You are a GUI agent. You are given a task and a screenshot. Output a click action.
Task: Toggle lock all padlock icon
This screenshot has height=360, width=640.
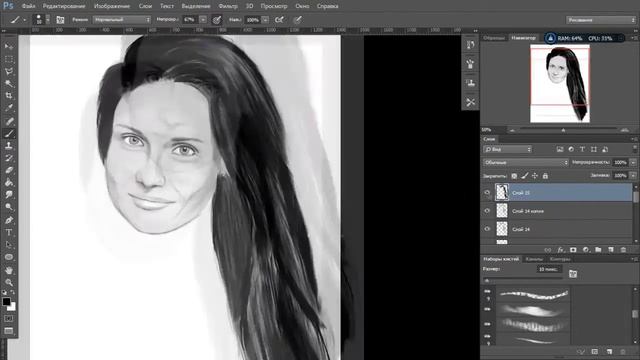[x=545, y=176]
